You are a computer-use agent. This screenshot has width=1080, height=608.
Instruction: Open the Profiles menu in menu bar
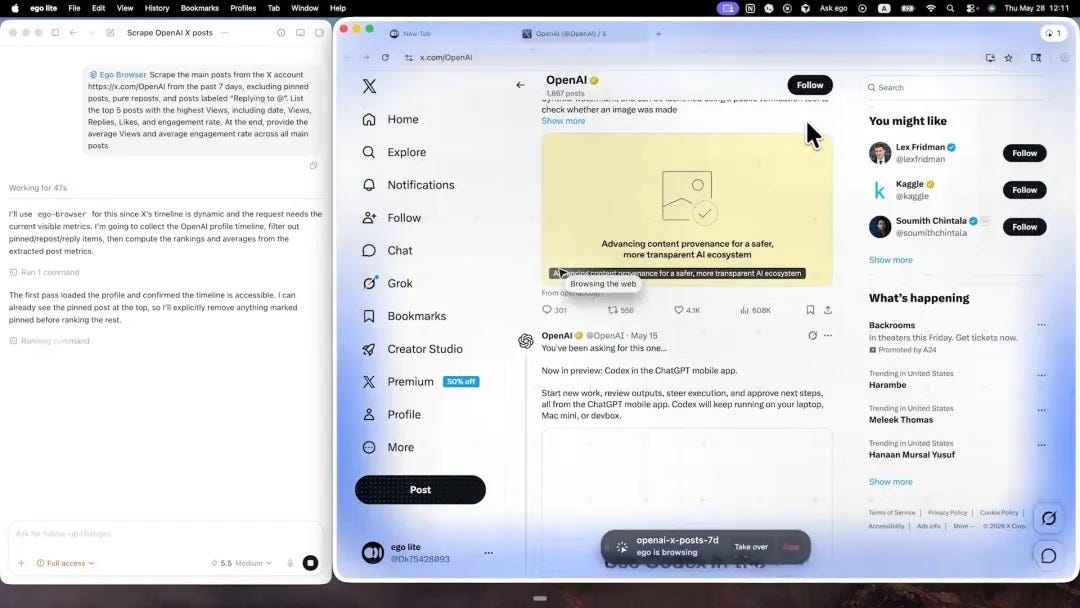[242, 8]
